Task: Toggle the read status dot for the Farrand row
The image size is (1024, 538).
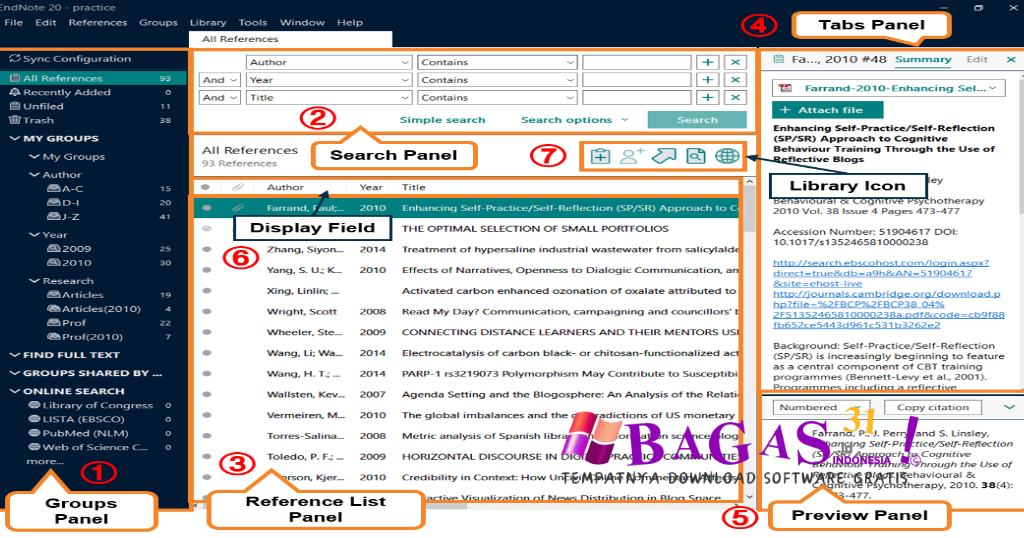Action: [x=207, y=208]
